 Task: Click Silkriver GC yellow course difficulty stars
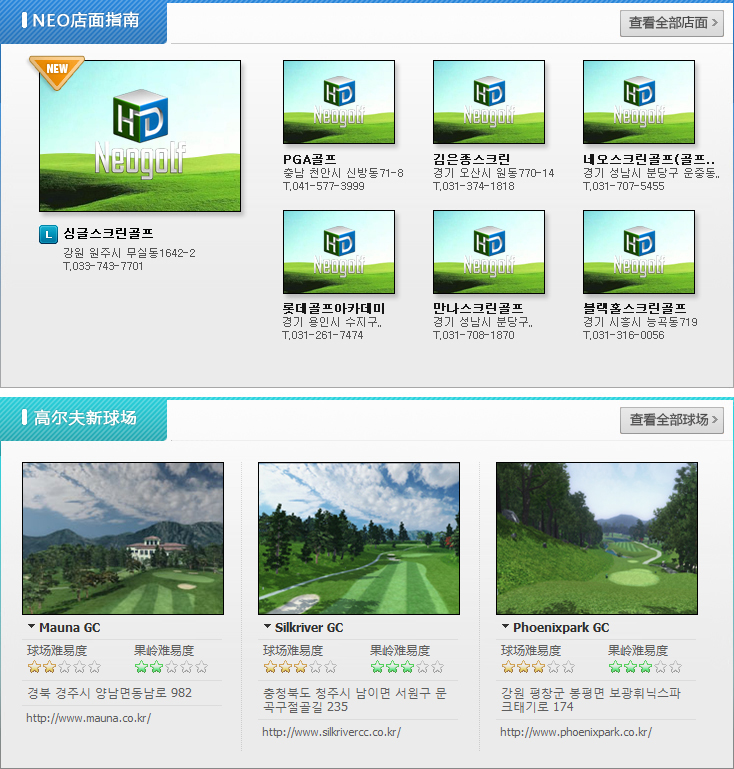coord(300,667)
